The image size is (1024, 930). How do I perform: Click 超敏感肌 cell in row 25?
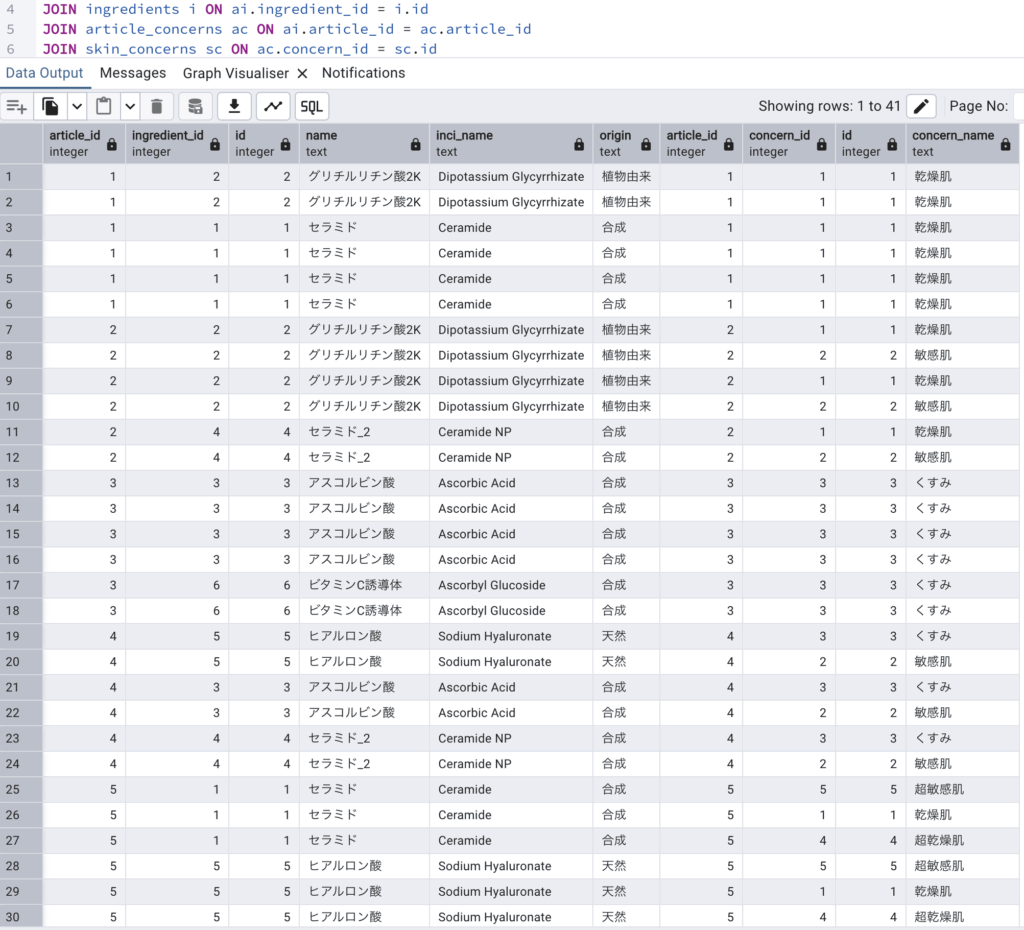click(963, 789)
